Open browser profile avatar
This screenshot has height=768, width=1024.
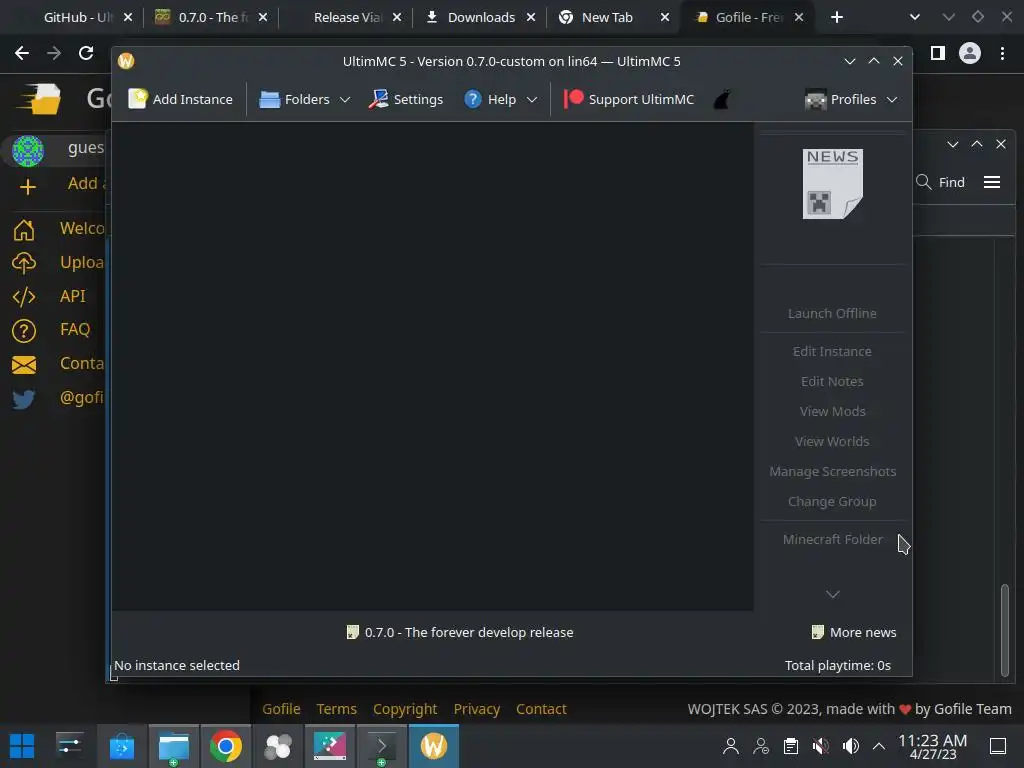point(970,53)
